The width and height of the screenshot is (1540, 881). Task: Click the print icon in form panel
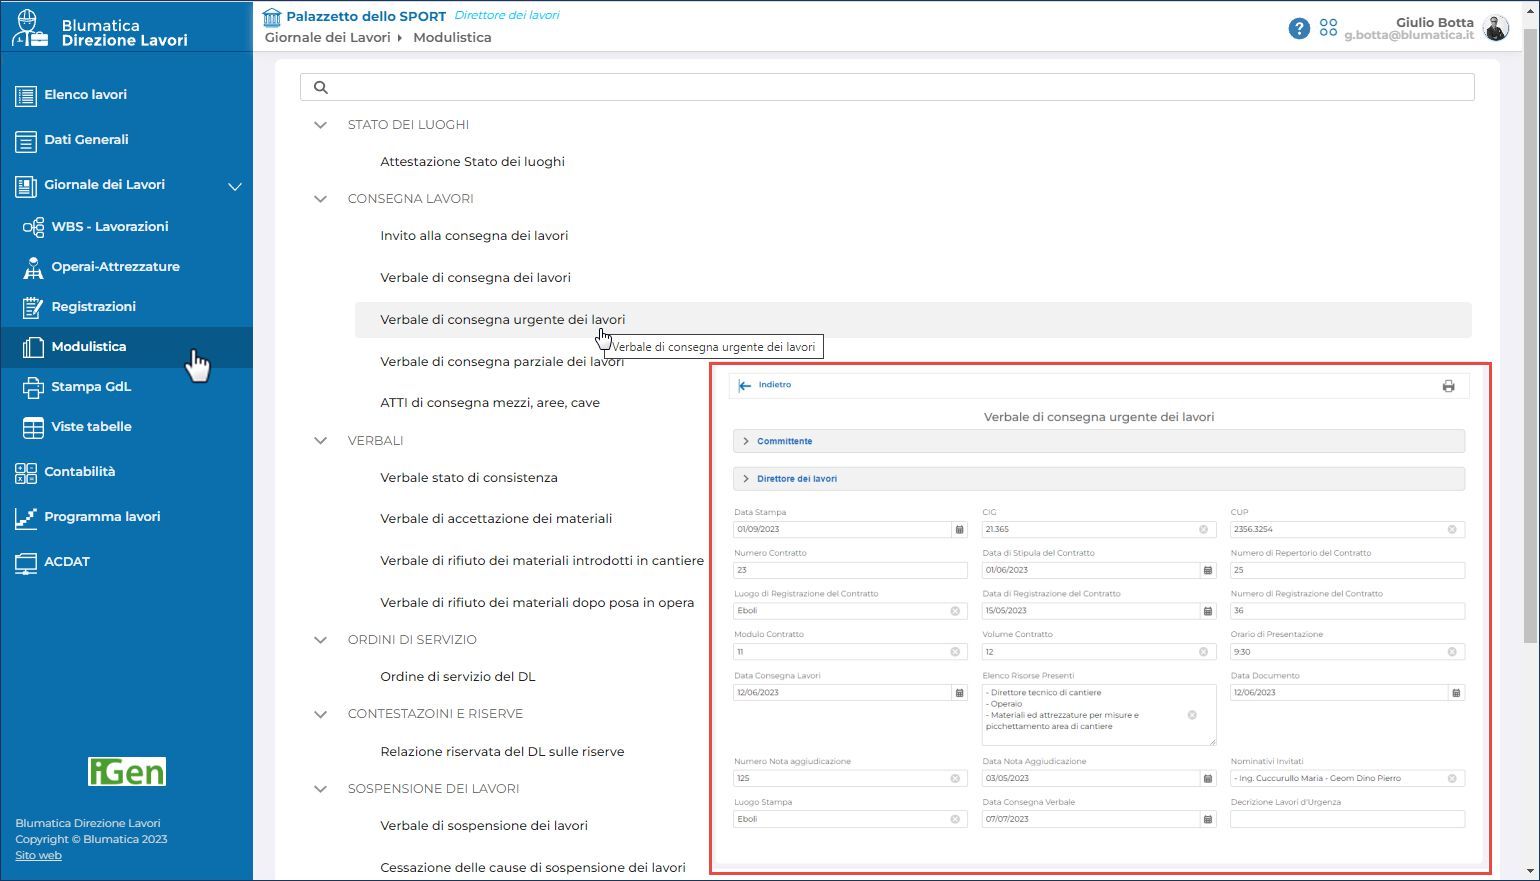click(x=1448, y=386)
